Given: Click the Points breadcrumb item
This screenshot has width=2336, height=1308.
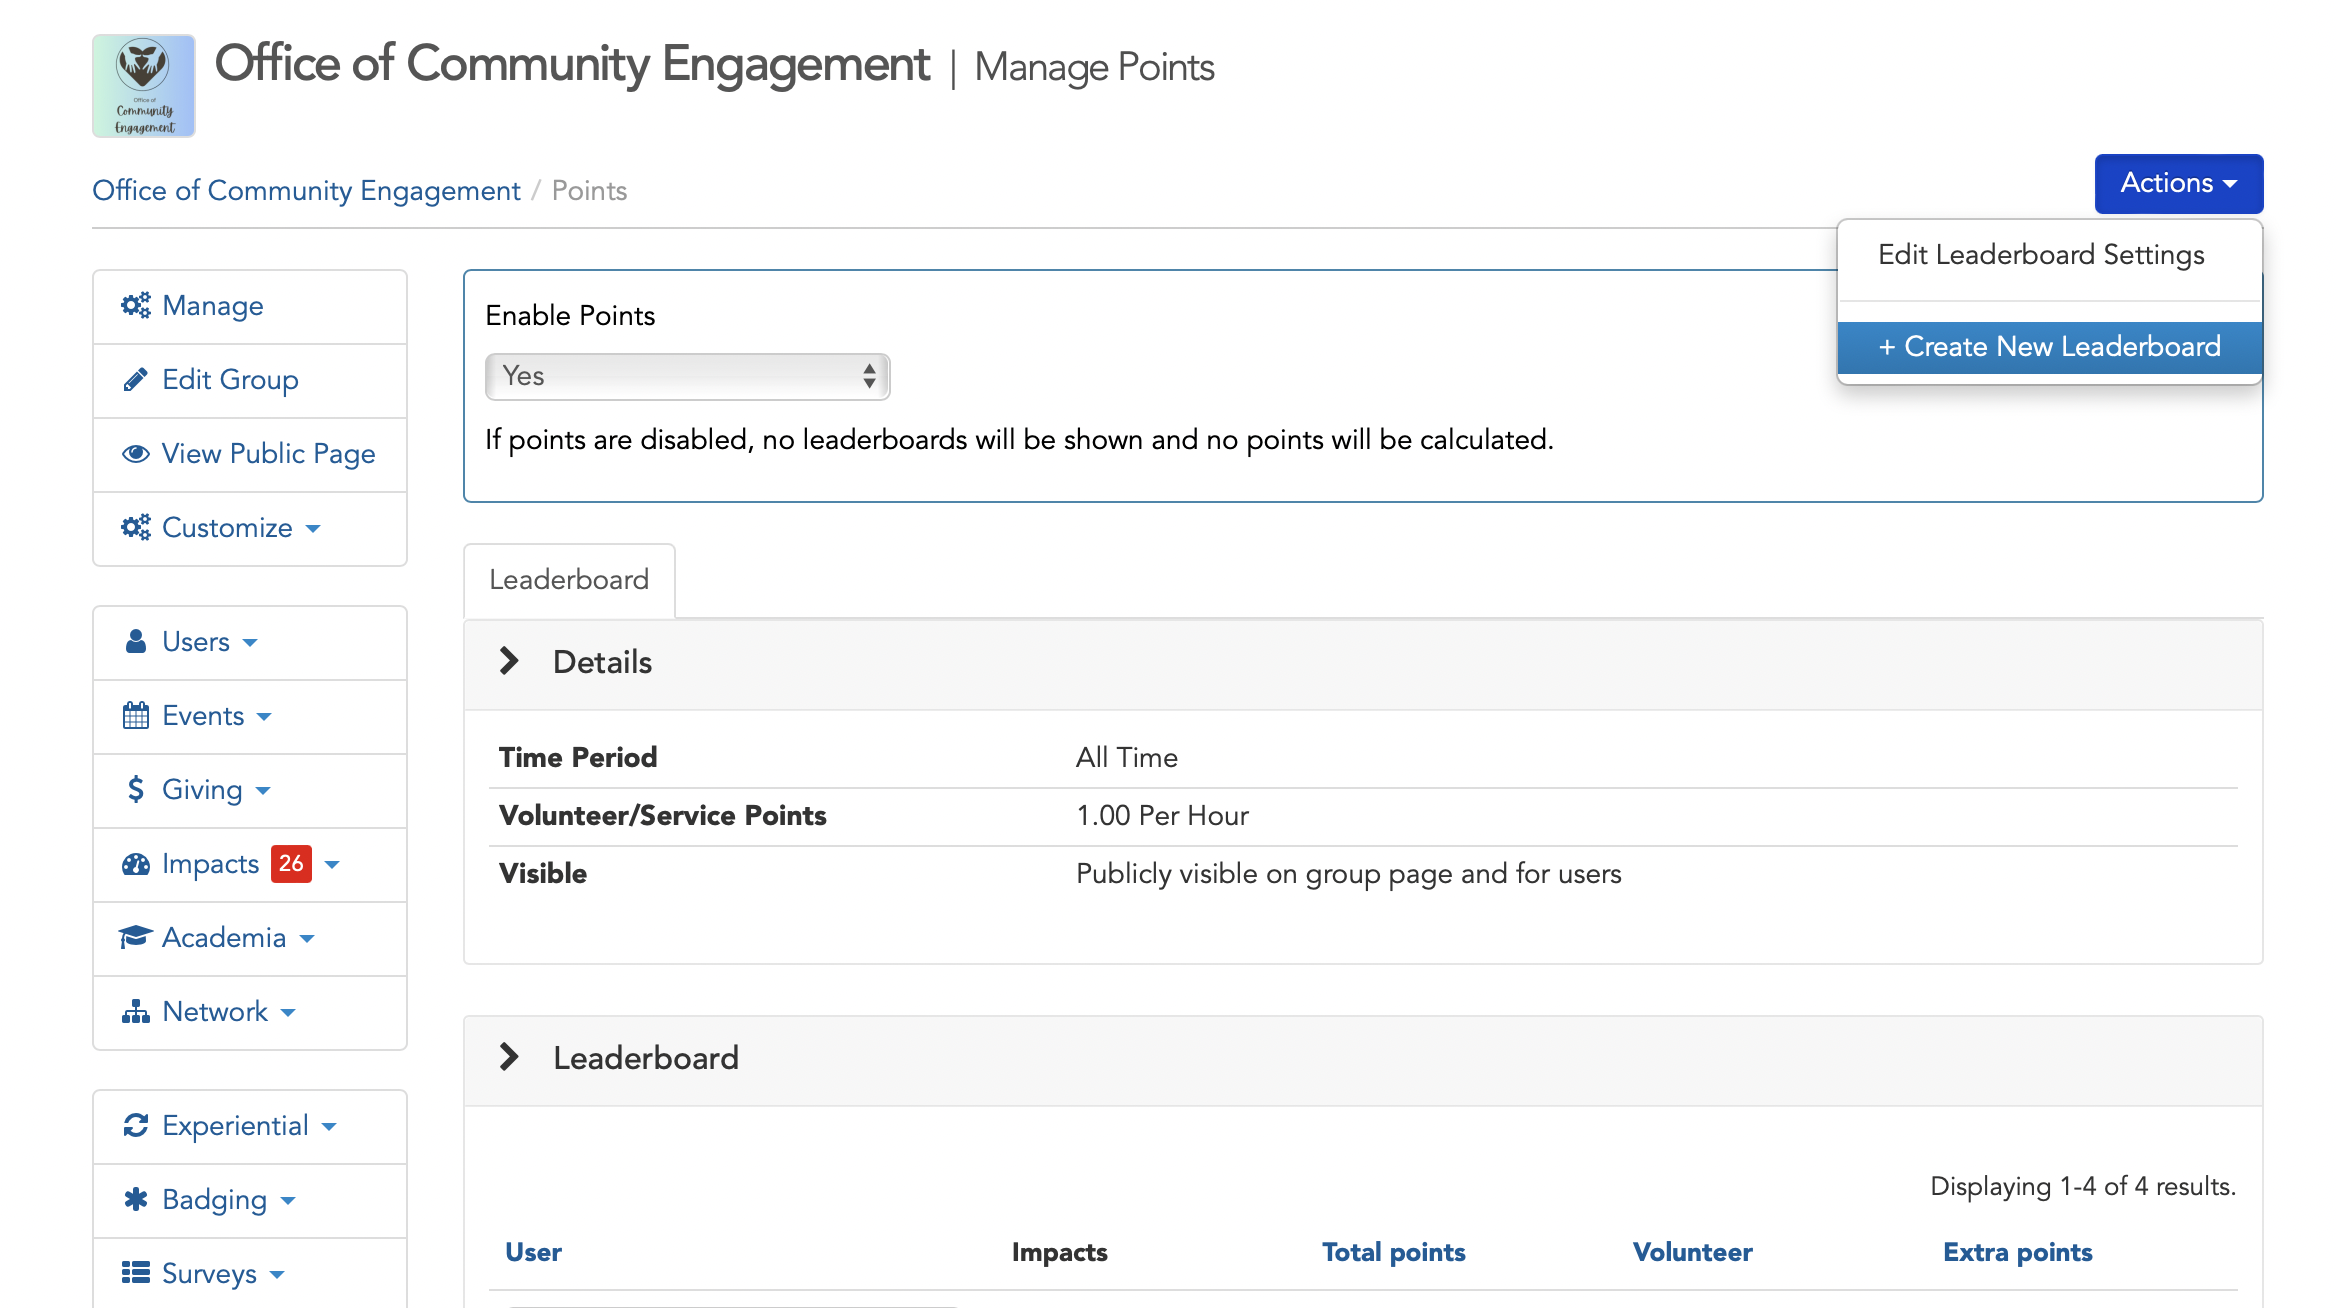Looking at the screenshot, I should click(587, 191).
